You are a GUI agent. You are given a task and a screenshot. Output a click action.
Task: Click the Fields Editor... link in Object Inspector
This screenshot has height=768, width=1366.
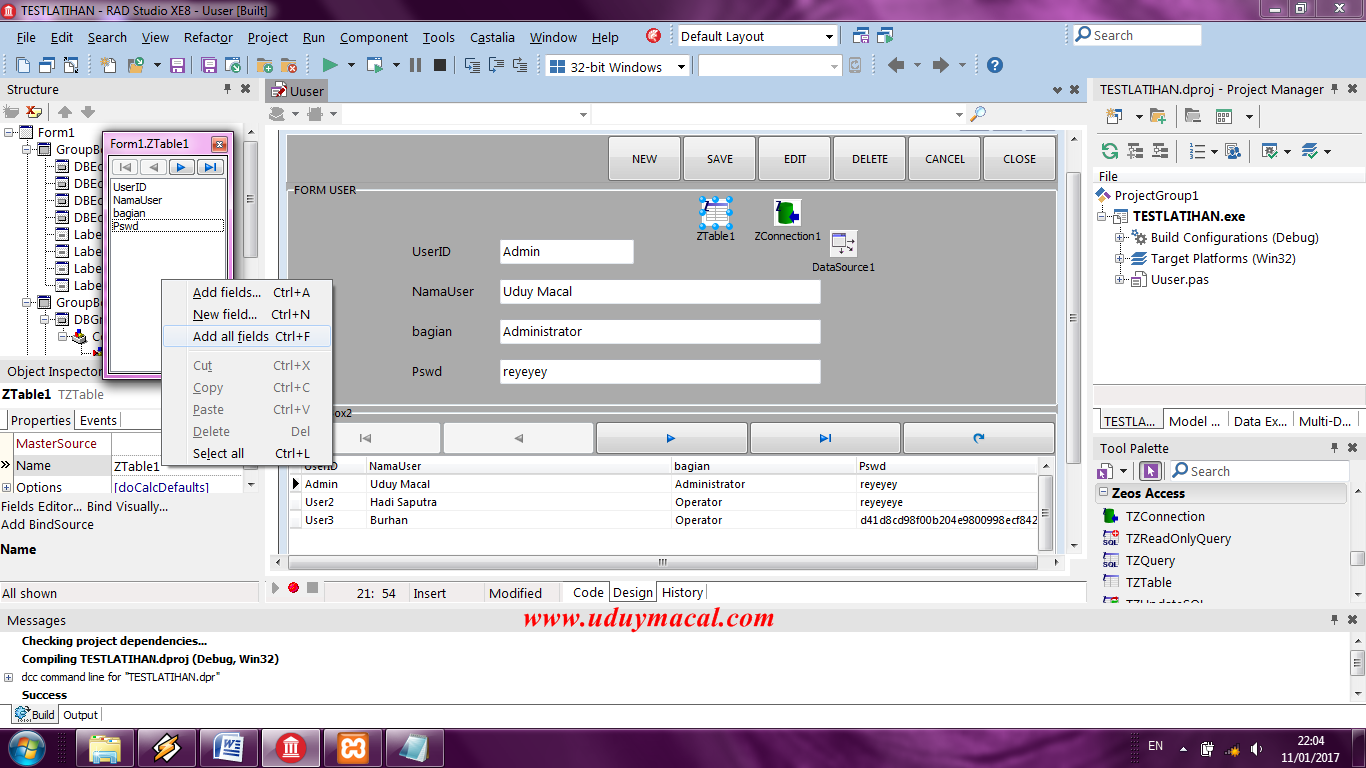click(x=41, y=506)
